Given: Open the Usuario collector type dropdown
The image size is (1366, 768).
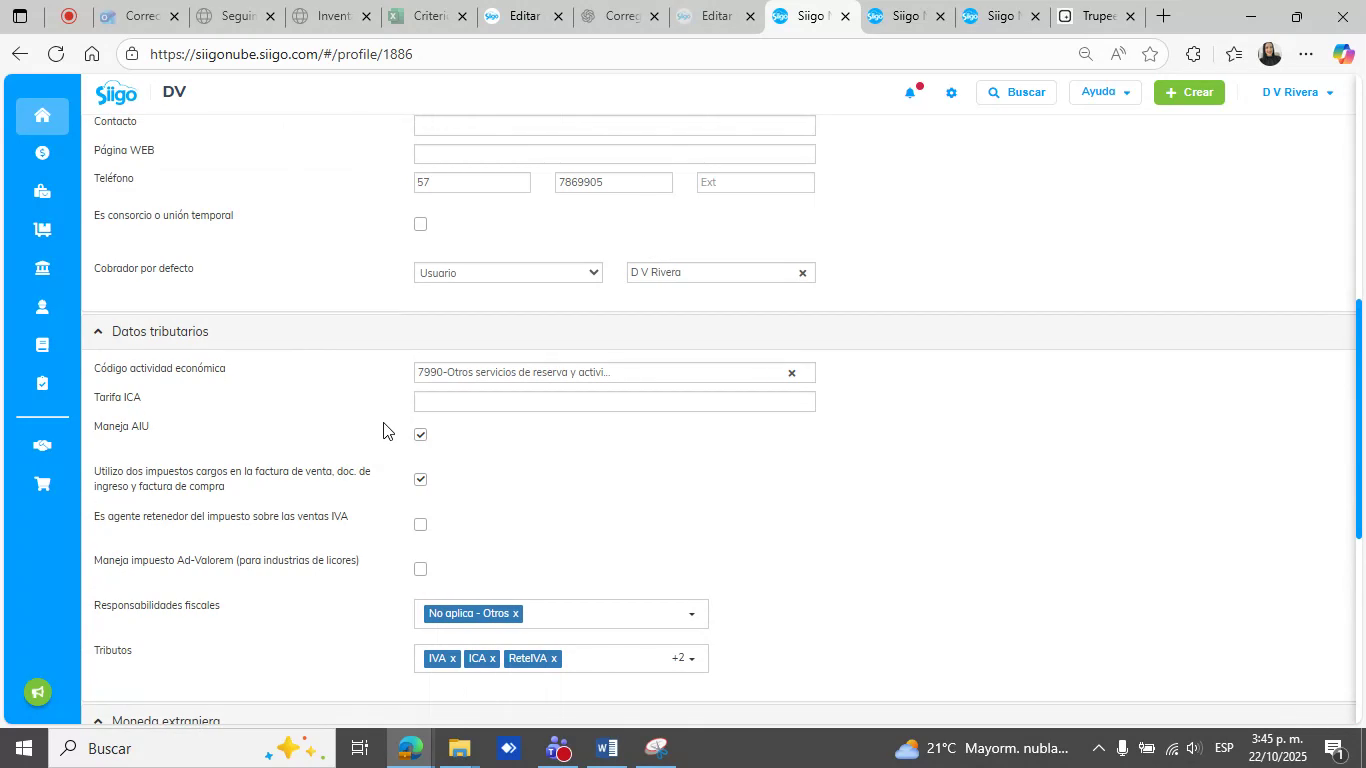Looking at the screenshot, I should (508, 273).
